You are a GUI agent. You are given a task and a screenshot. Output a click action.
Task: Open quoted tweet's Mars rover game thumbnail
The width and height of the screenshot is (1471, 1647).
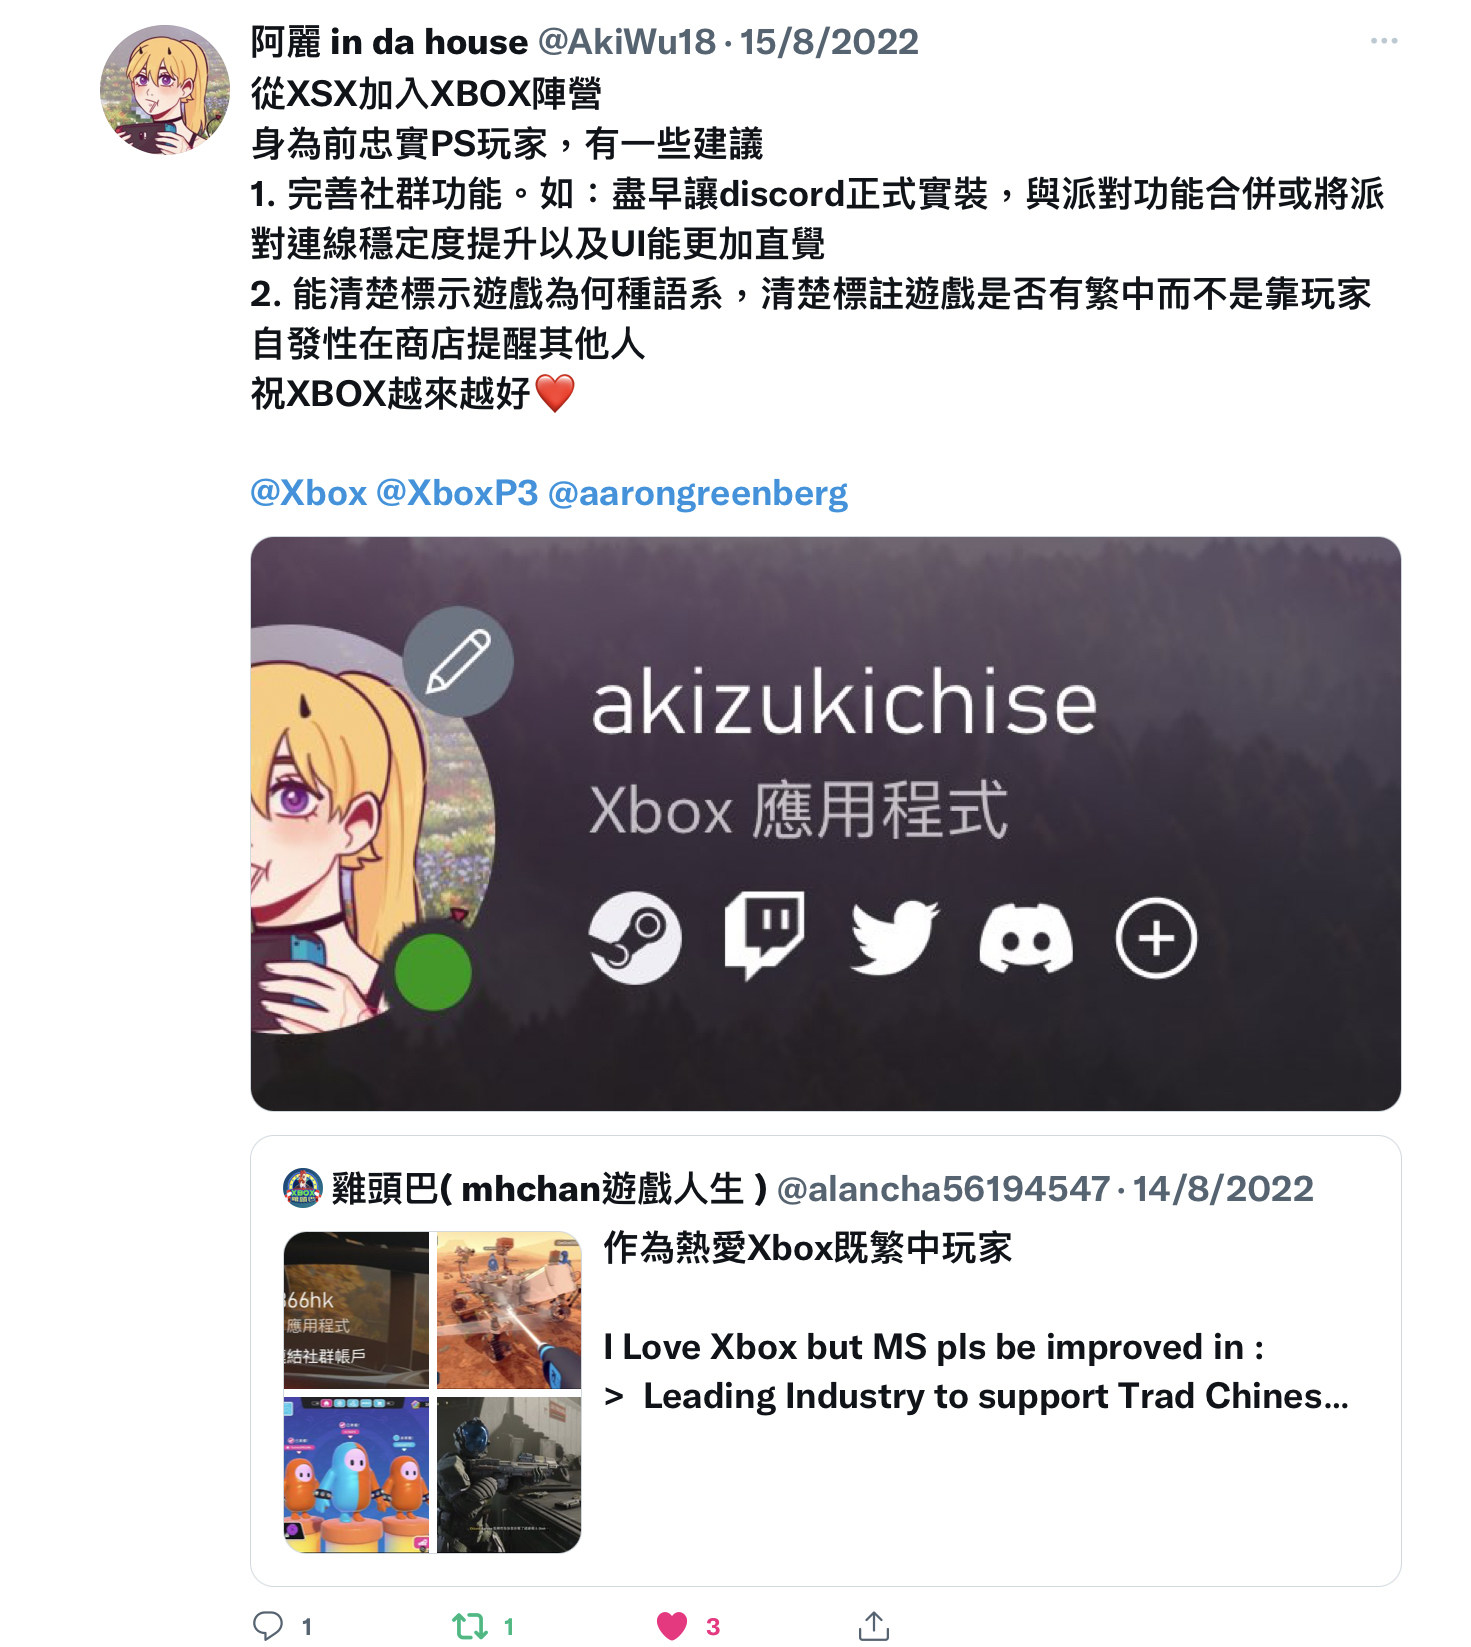(x=509, y=1310)
